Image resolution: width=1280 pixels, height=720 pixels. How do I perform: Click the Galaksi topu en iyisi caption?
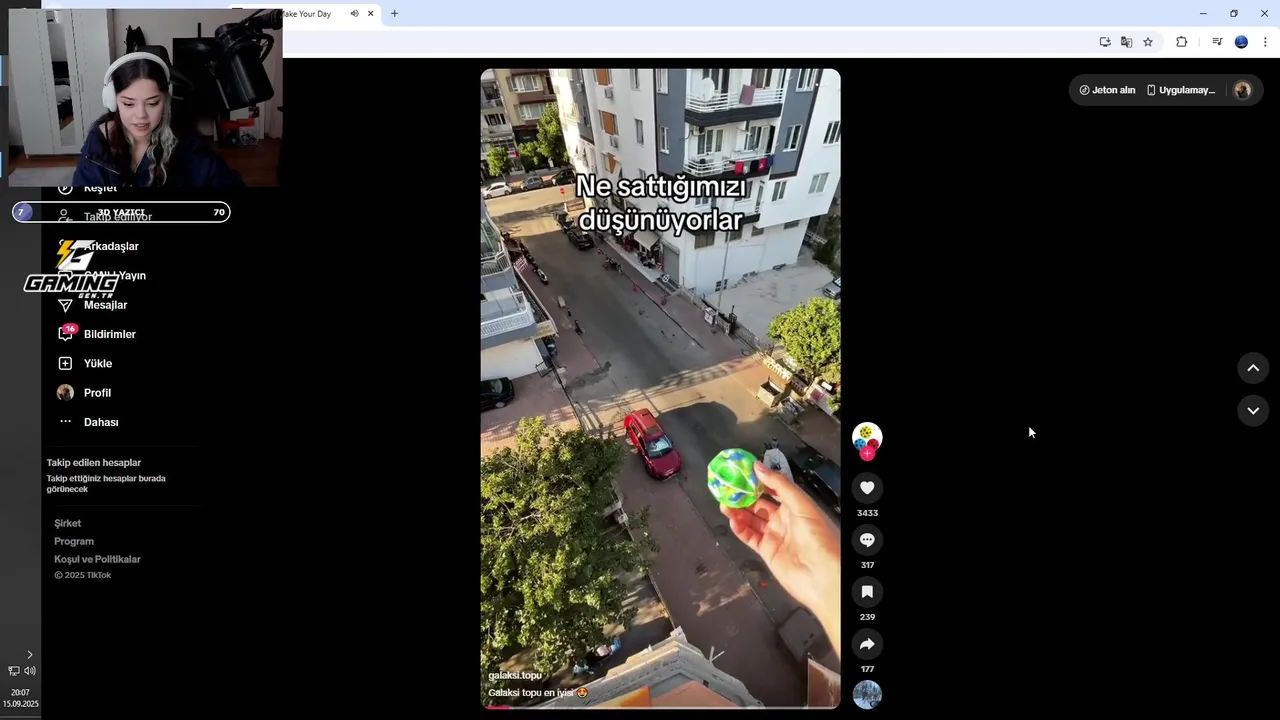[x=537, y=693]
